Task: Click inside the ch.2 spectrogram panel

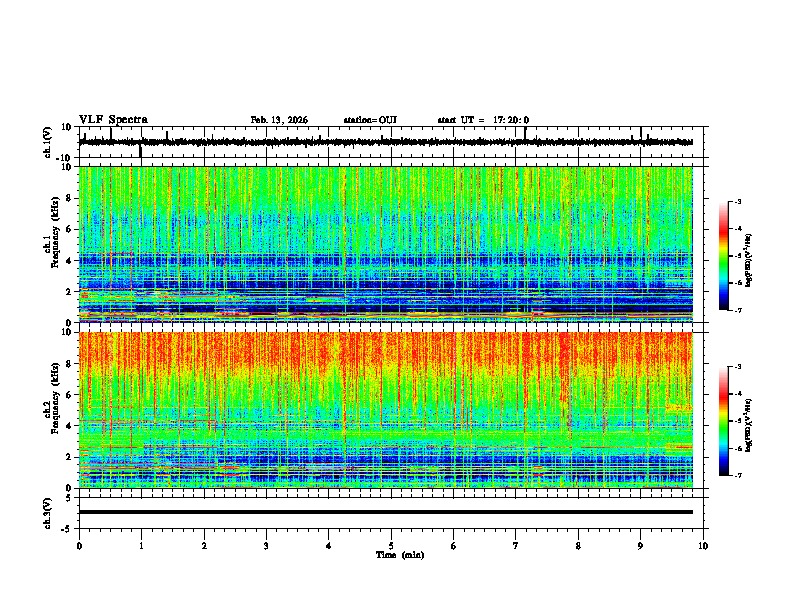Action: point(385,410)
